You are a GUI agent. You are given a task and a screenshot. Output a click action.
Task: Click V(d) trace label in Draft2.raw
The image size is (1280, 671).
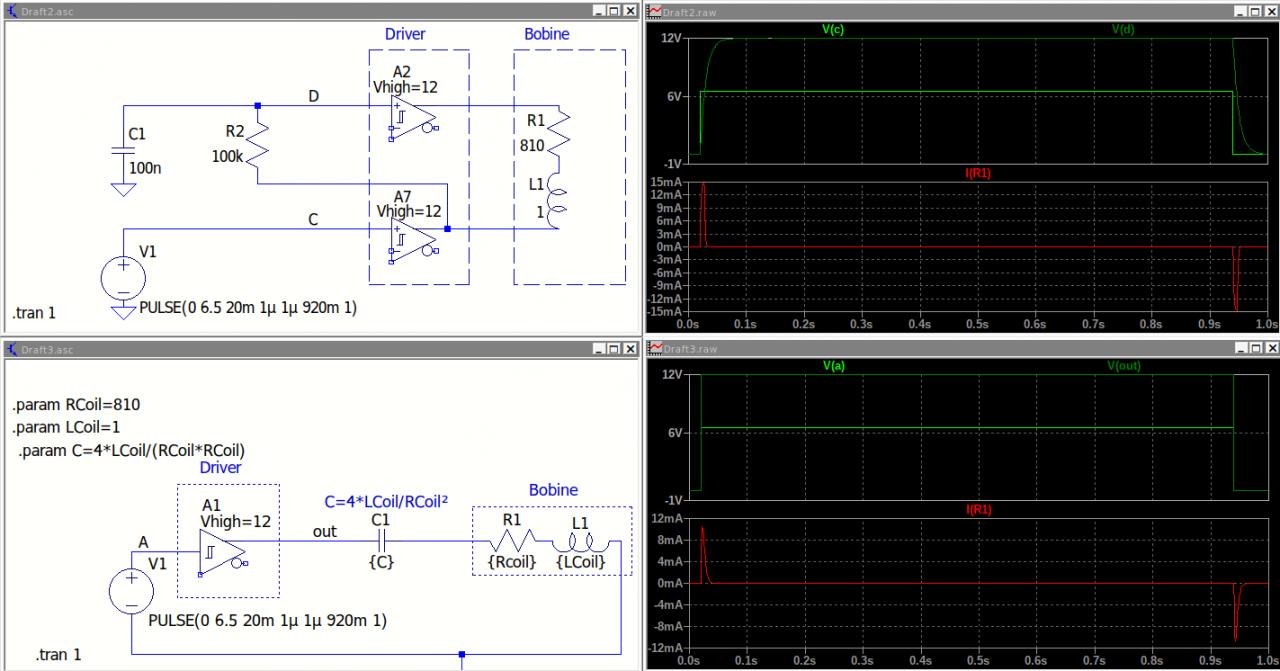[x=1123, y=30]
